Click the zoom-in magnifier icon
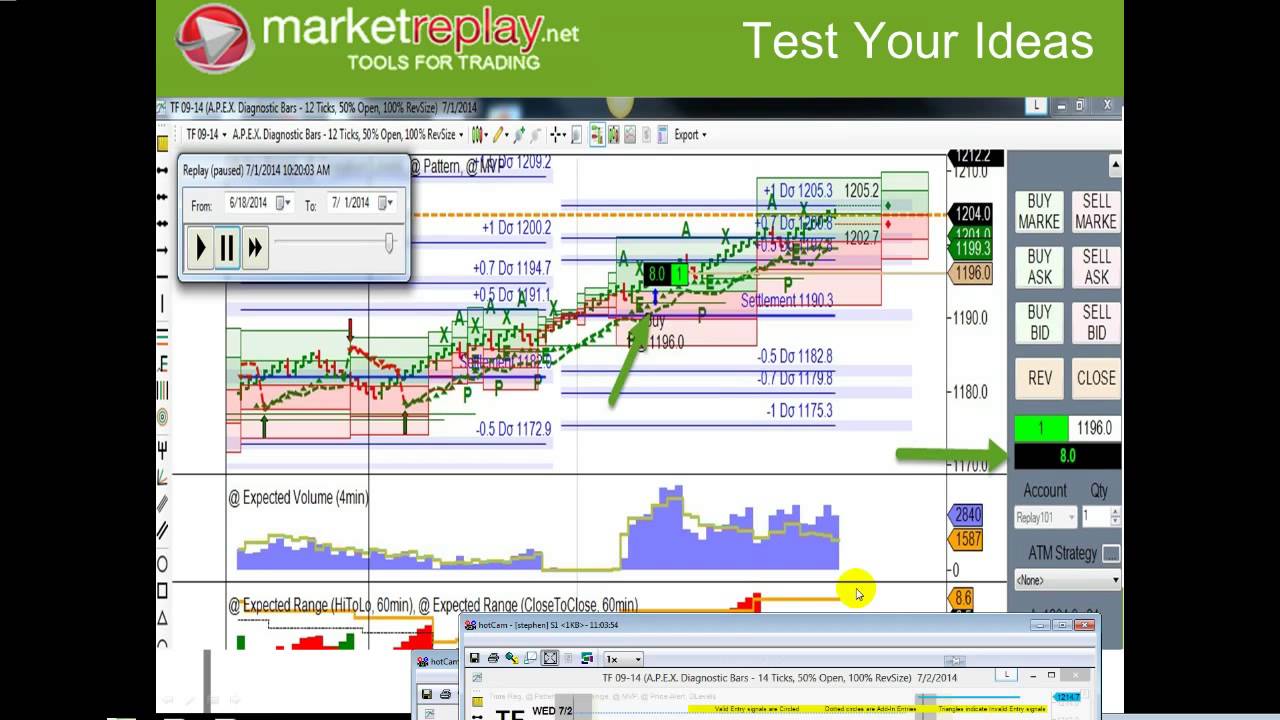The image size is (1280, 720). (x=519, y=135)
